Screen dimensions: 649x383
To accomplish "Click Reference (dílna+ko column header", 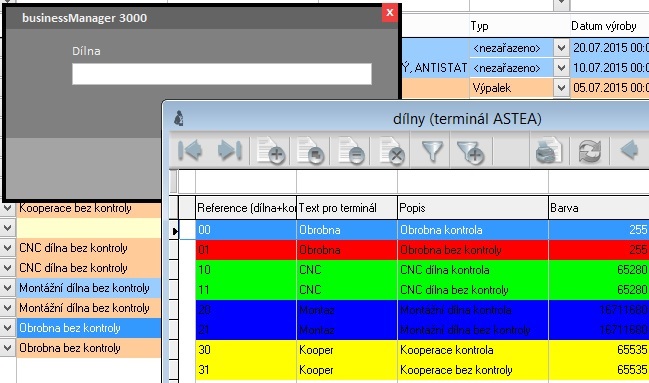I will (x=246, y=208).
